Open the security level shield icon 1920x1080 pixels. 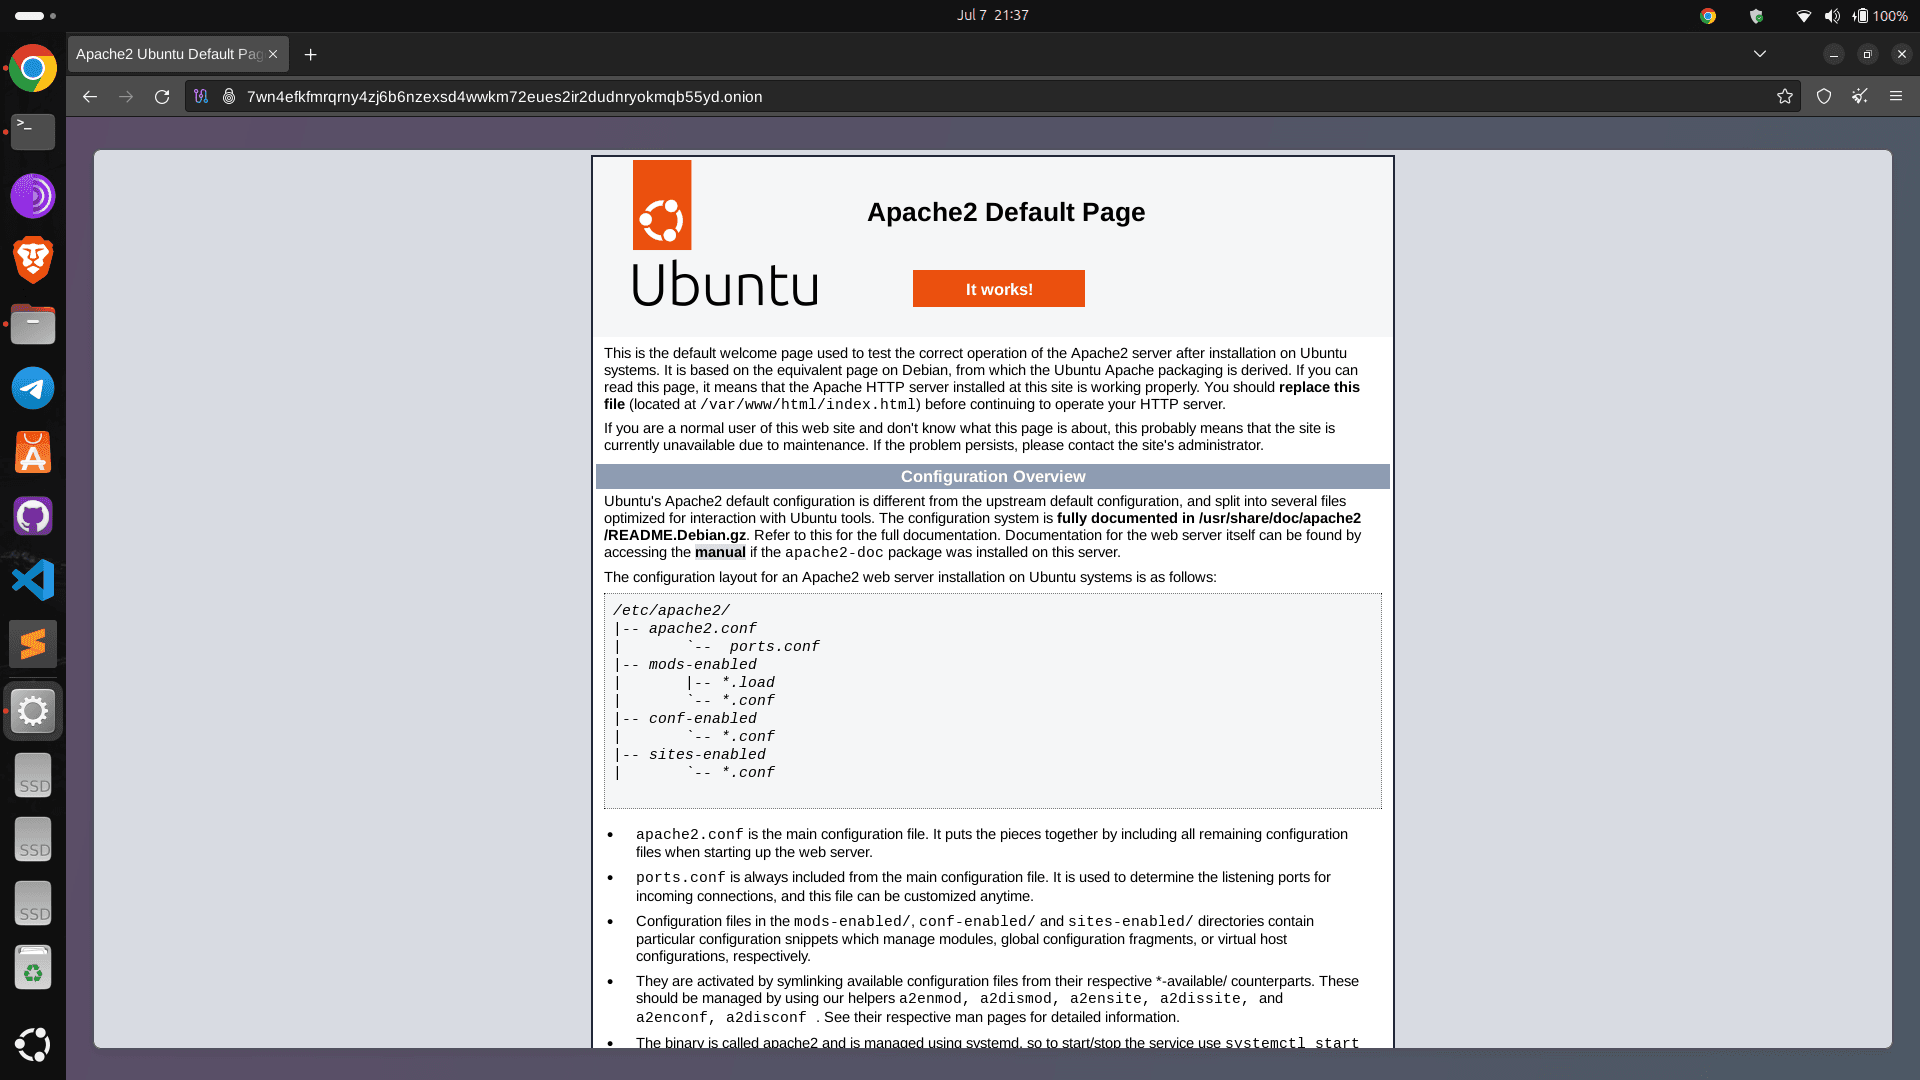click(1824, 97)
